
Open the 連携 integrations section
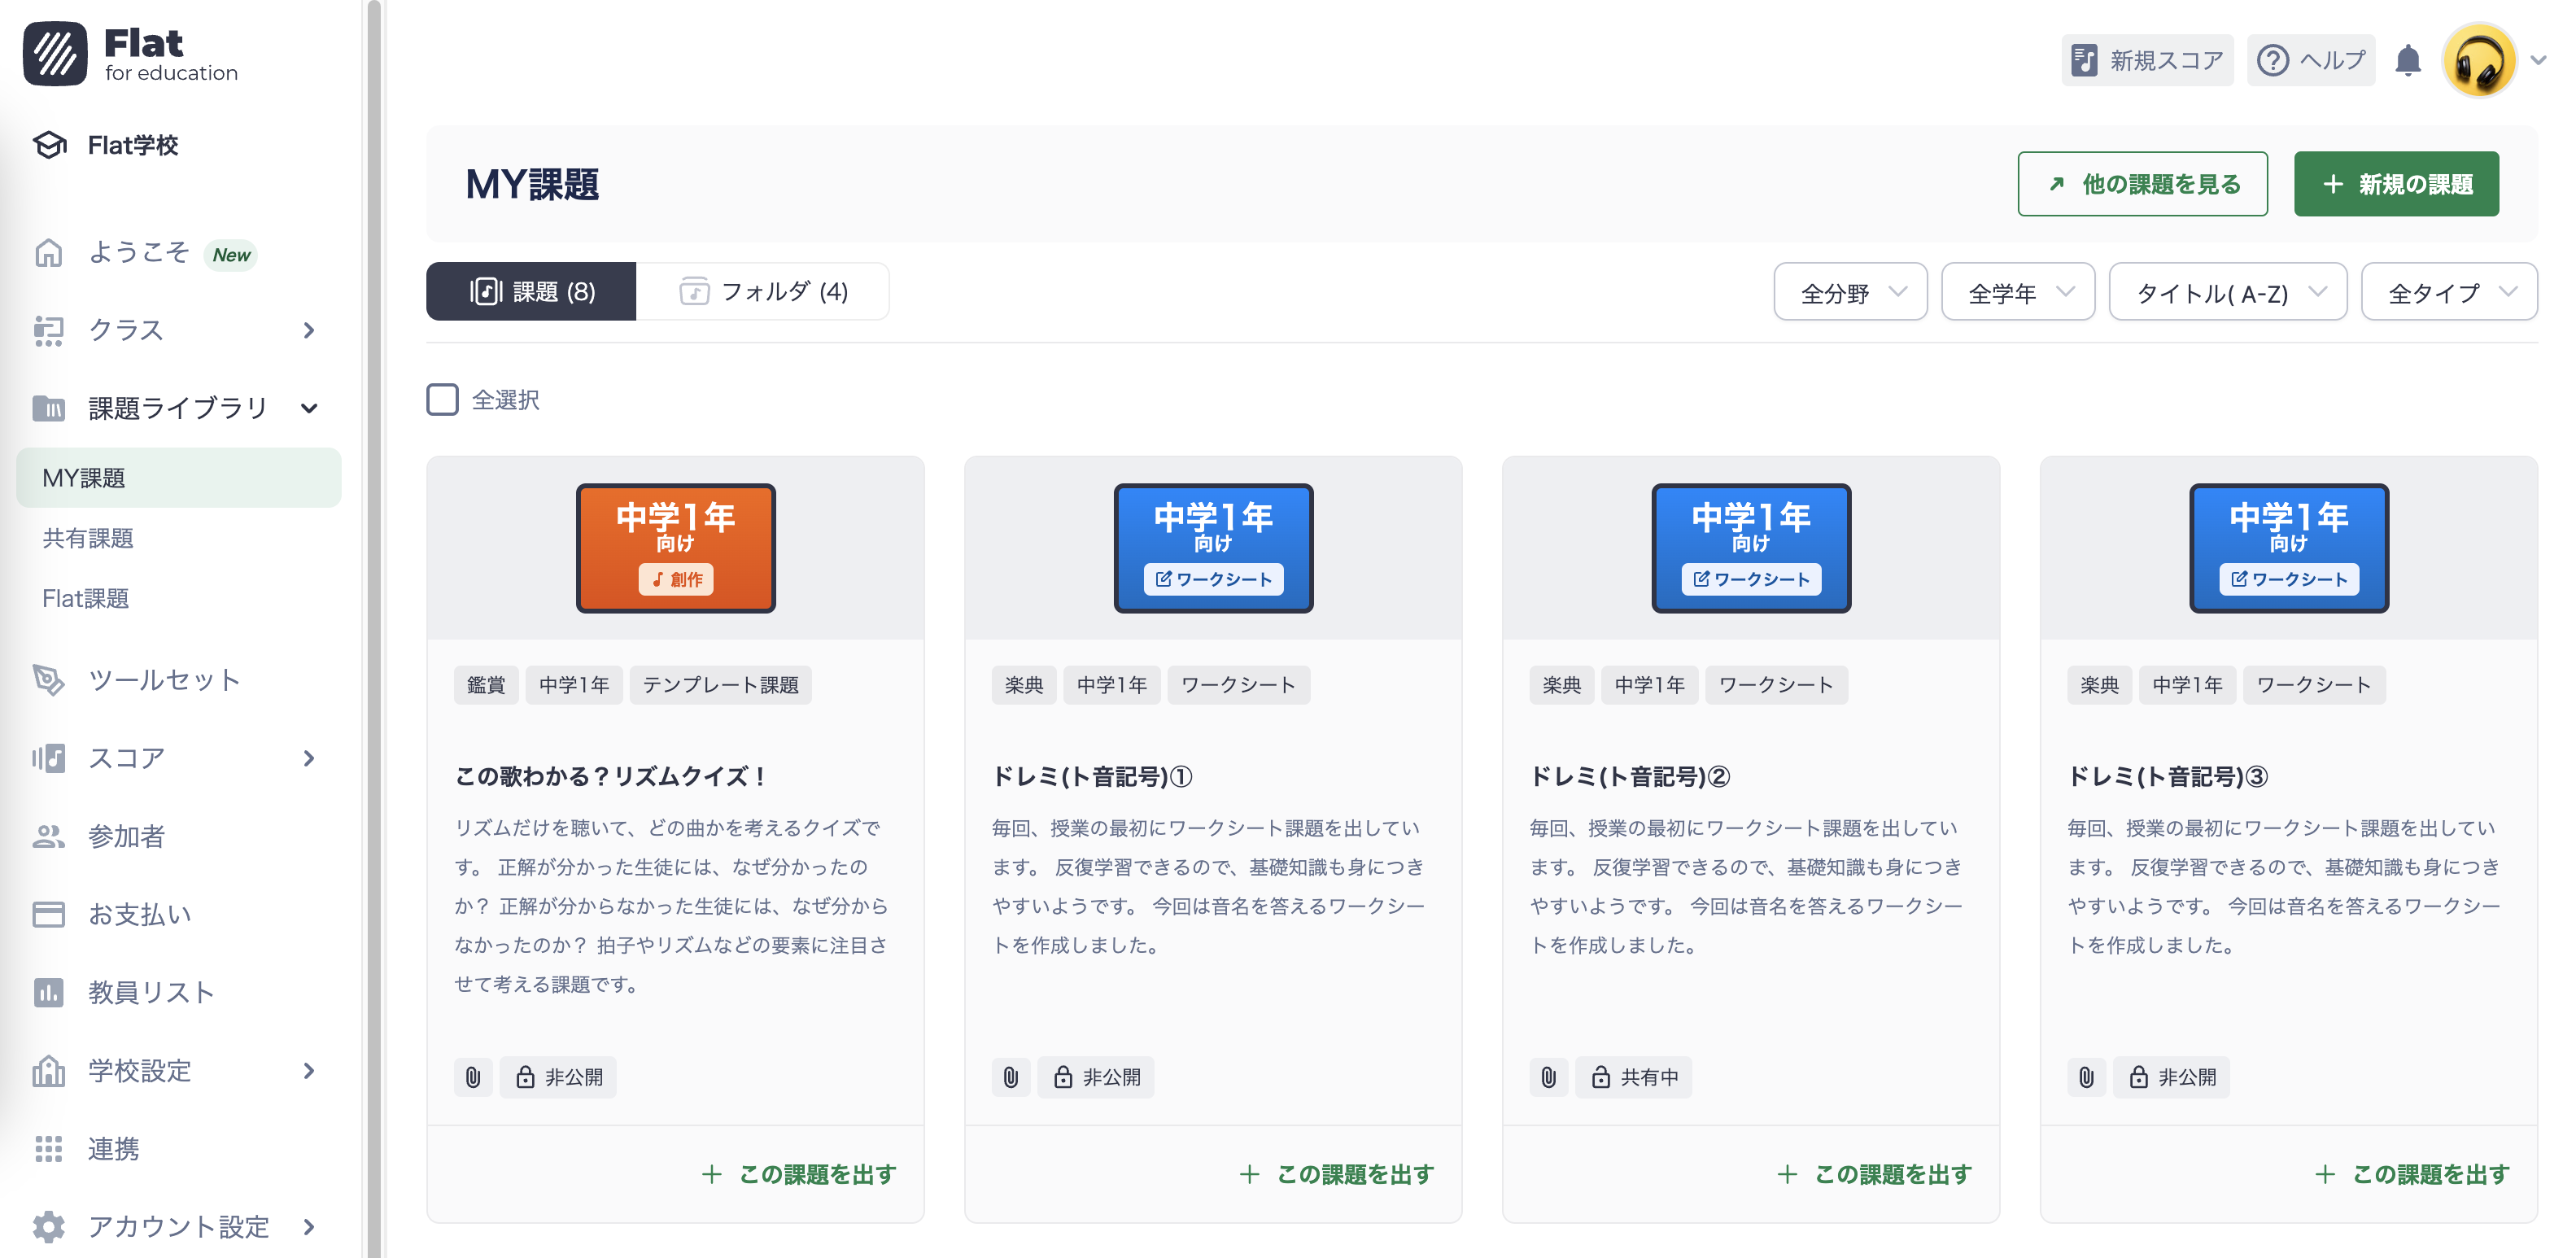point(113,1149)
